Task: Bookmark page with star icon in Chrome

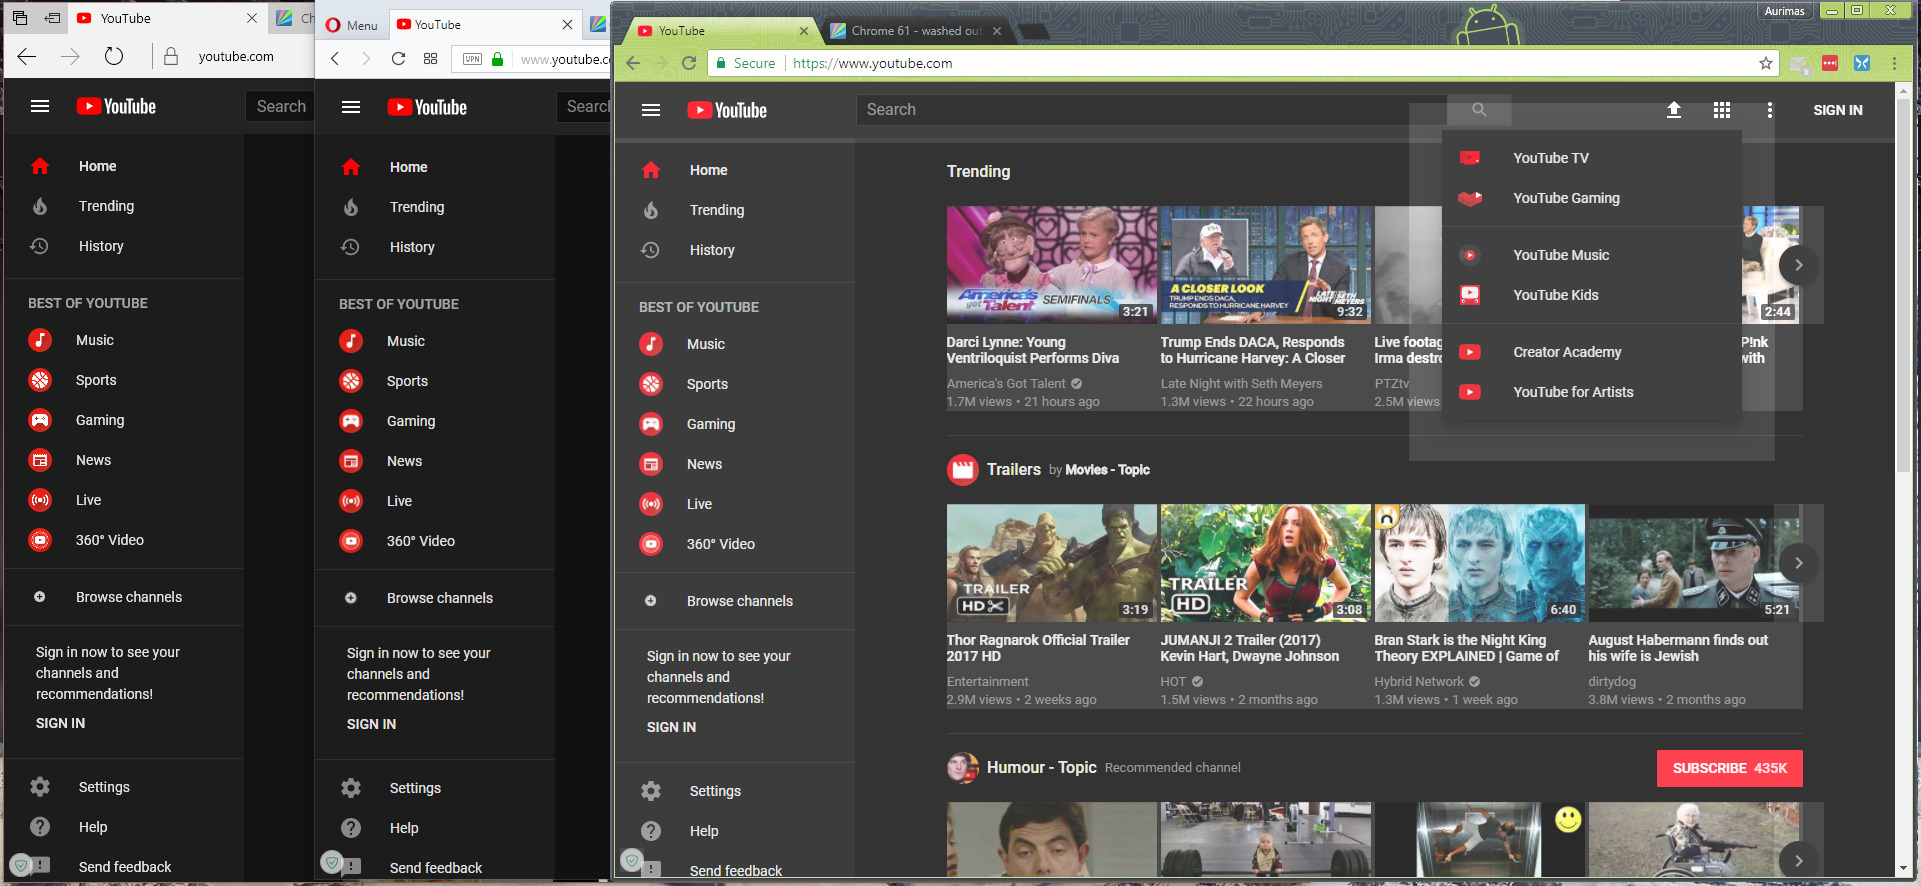Action: click(1766, 63)
